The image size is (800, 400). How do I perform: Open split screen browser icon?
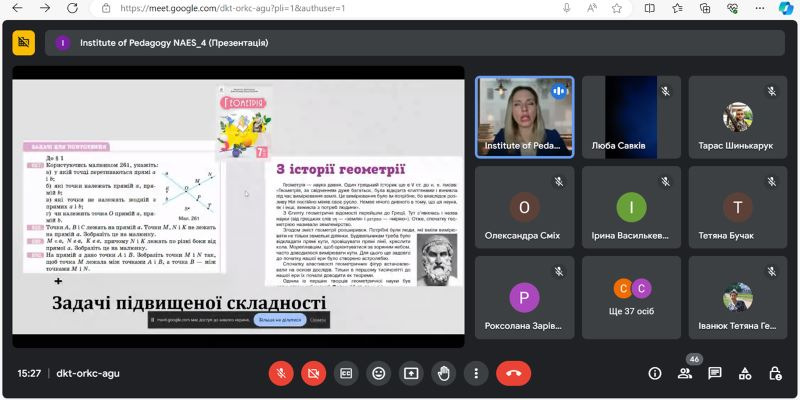pyautogui.click(x=649, y=8)
